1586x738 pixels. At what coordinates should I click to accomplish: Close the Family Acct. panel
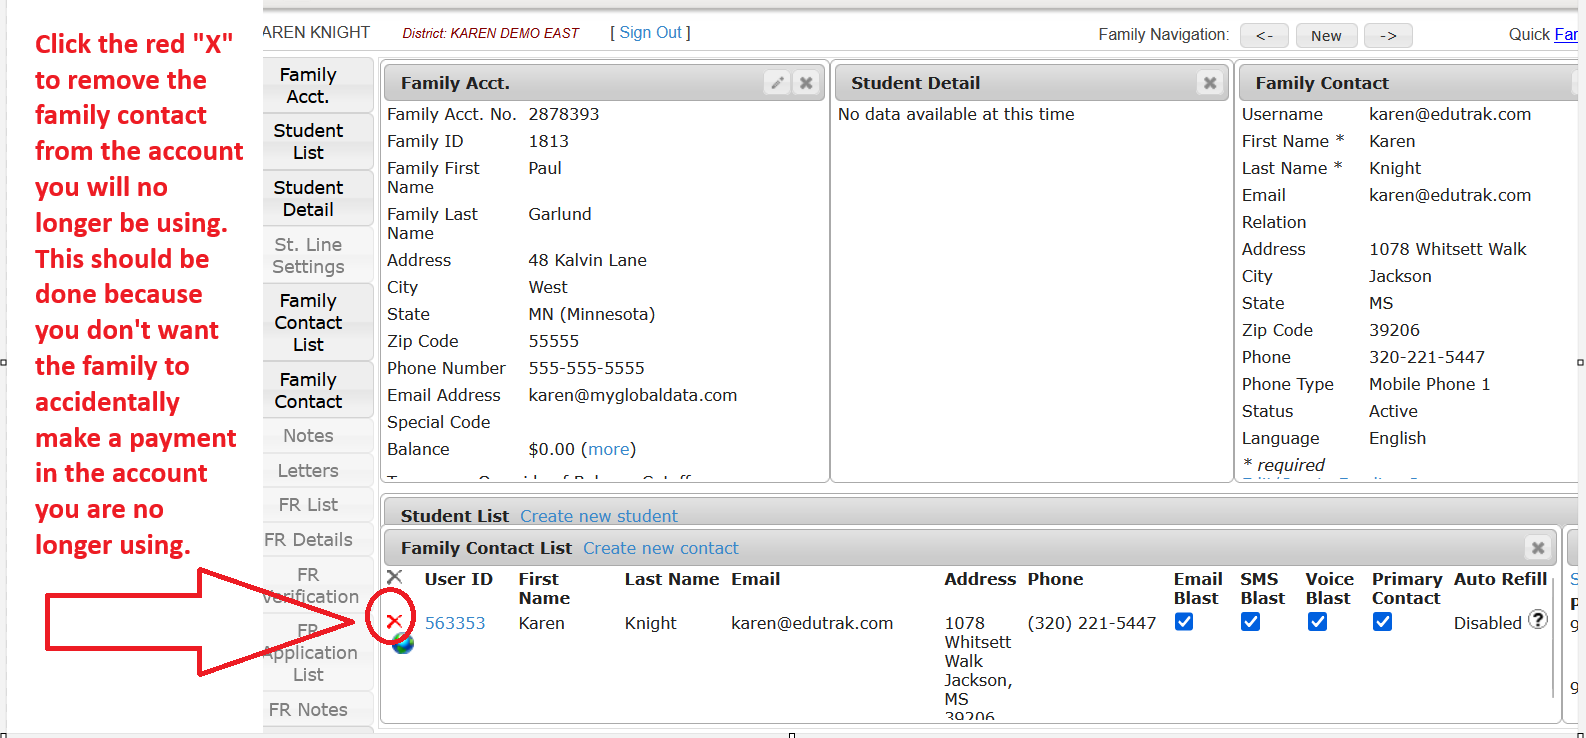click(806, 83)
